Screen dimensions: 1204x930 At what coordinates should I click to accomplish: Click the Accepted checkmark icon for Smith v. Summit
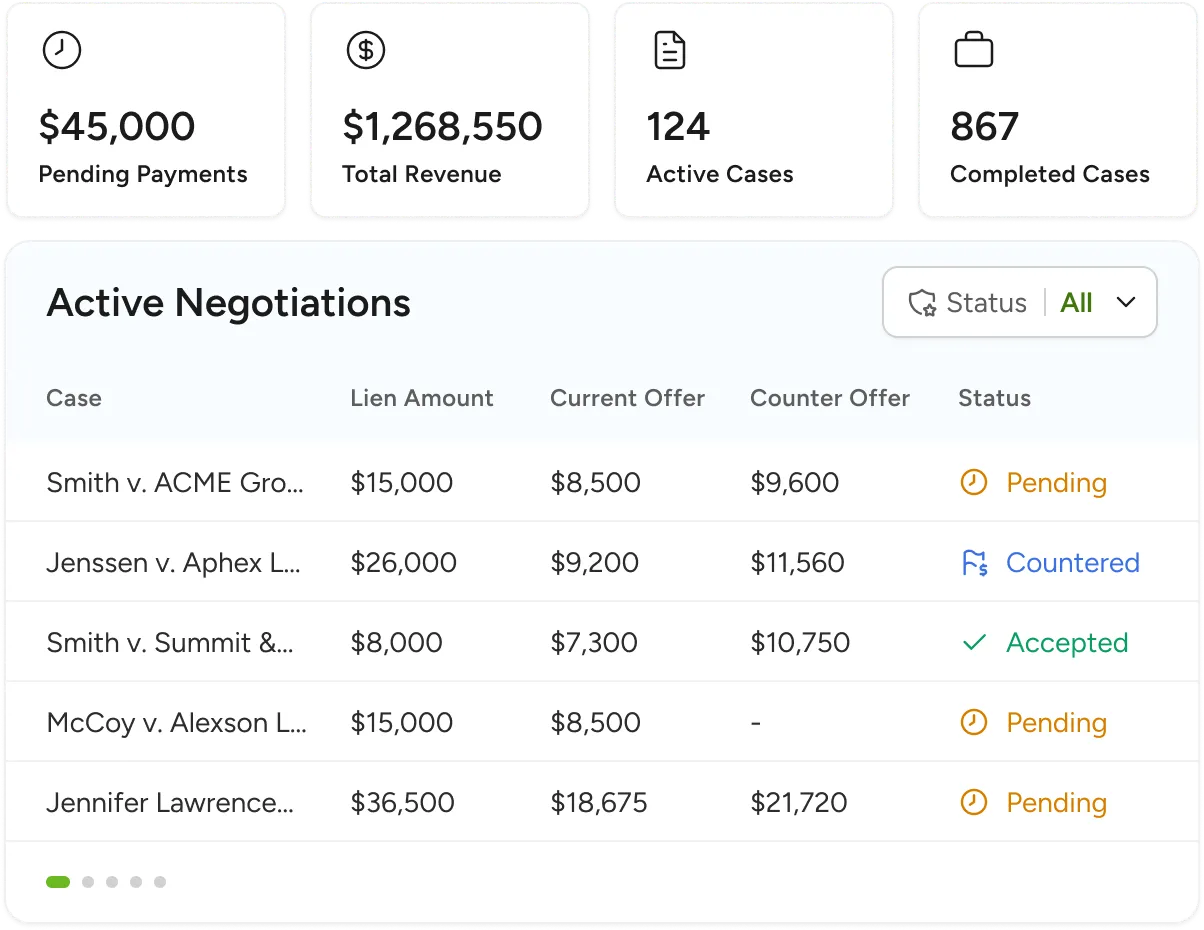pyautogui.click(x=974, y=643)
